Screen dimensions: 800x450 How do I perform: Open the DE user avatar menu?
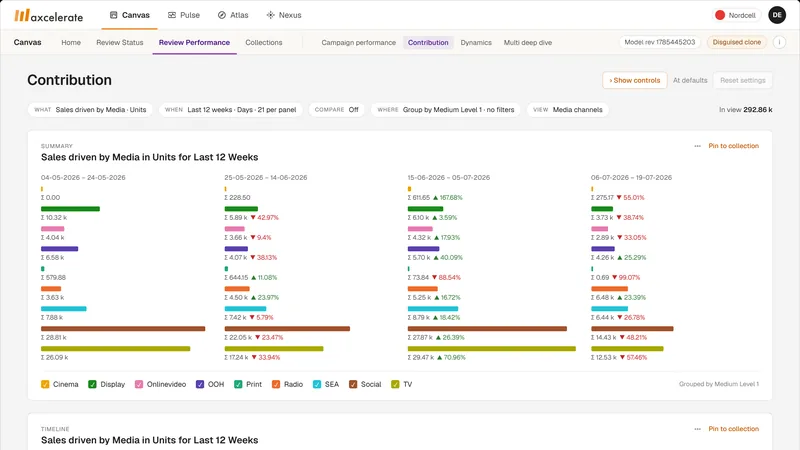(x=777, y=15)
